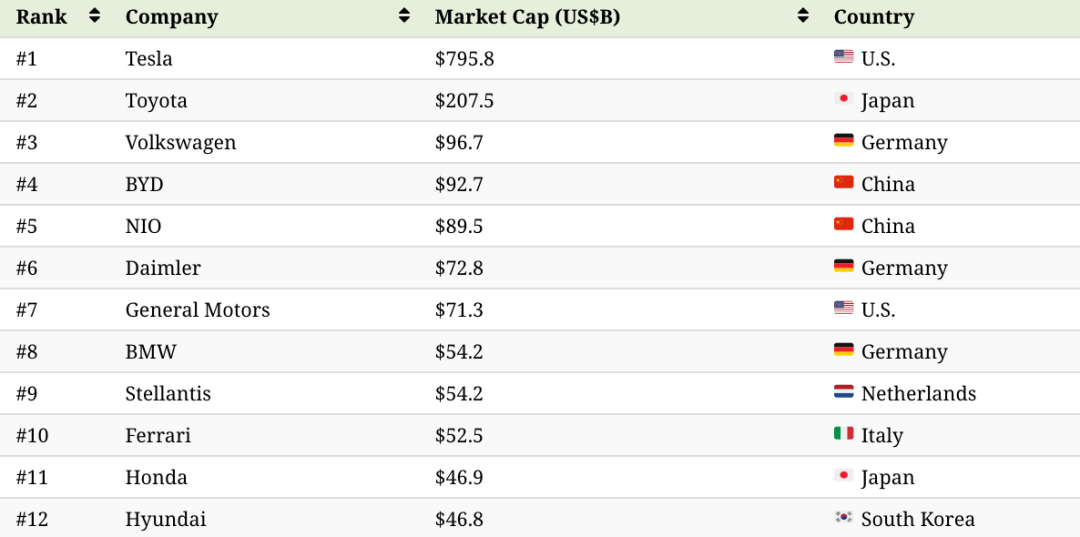The height and width of the screenshot is (537, 1080).
Task: Click the Tesla company name
Action: 148,59
